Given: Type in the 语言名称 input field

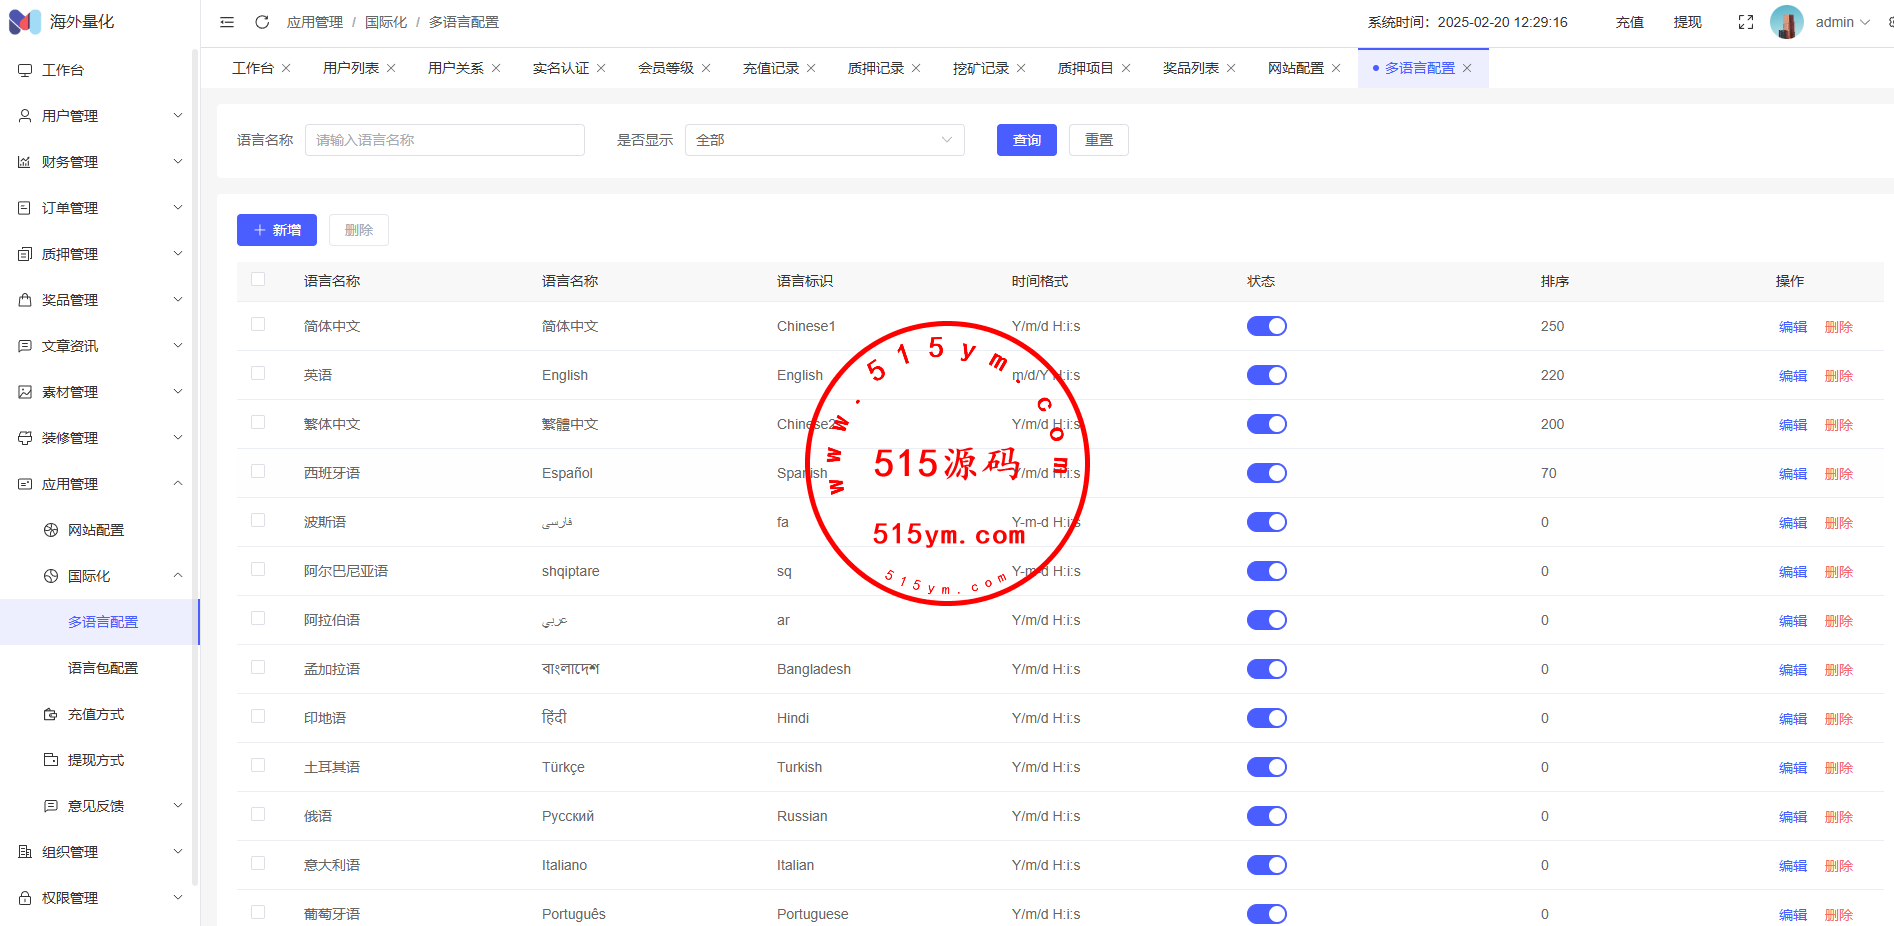Looking at the screenshot, I should [x=444, y=140].
